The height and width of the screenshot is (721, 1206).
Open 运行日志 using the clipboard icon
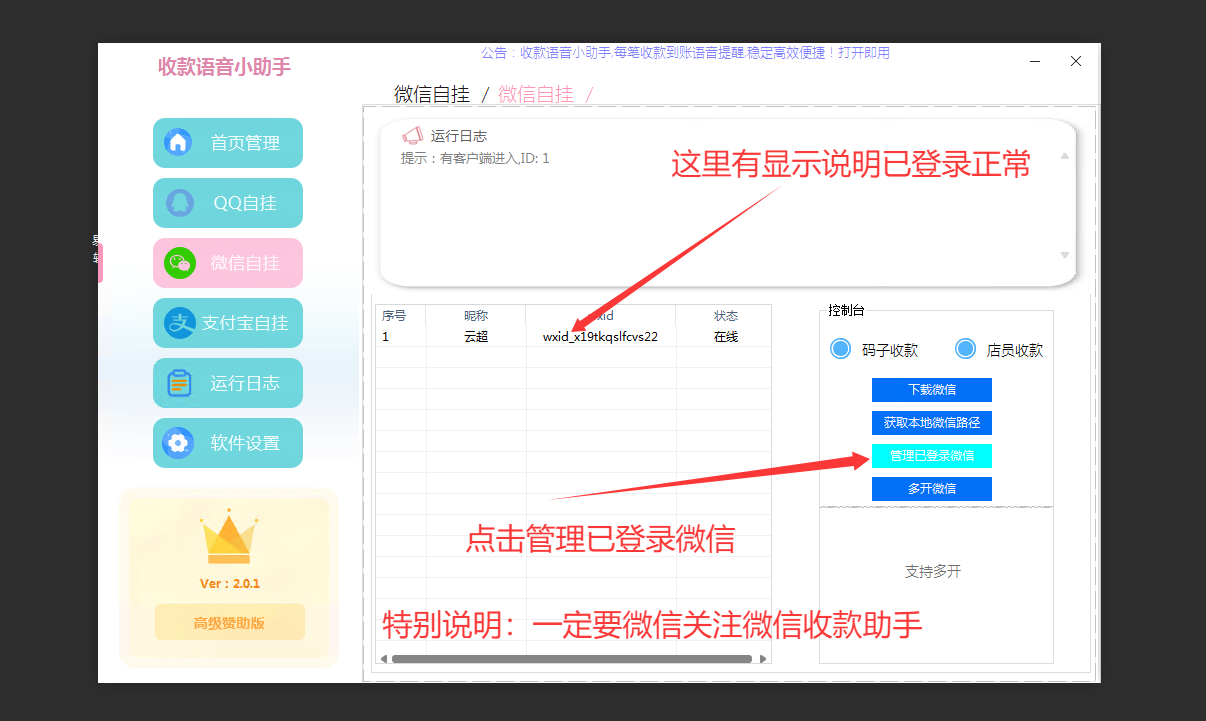[x=180, y=382]
